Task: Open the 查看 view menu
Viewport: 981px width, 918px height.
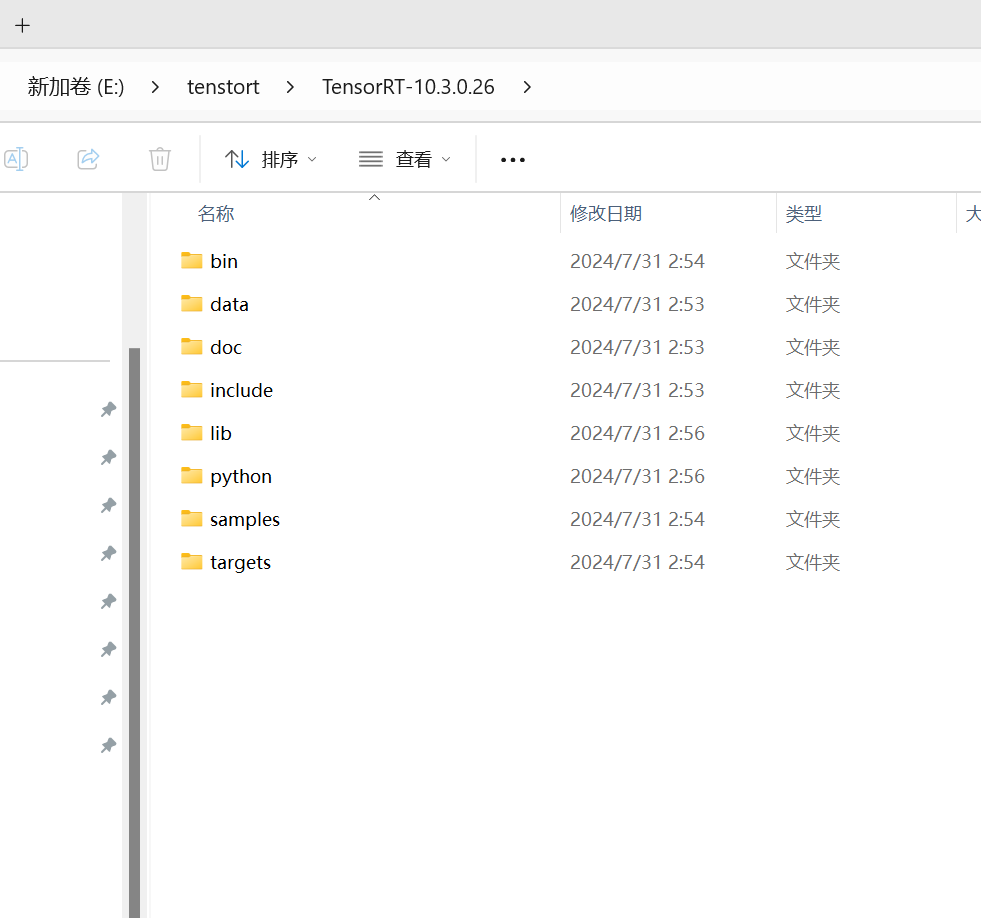Action: 405,160
